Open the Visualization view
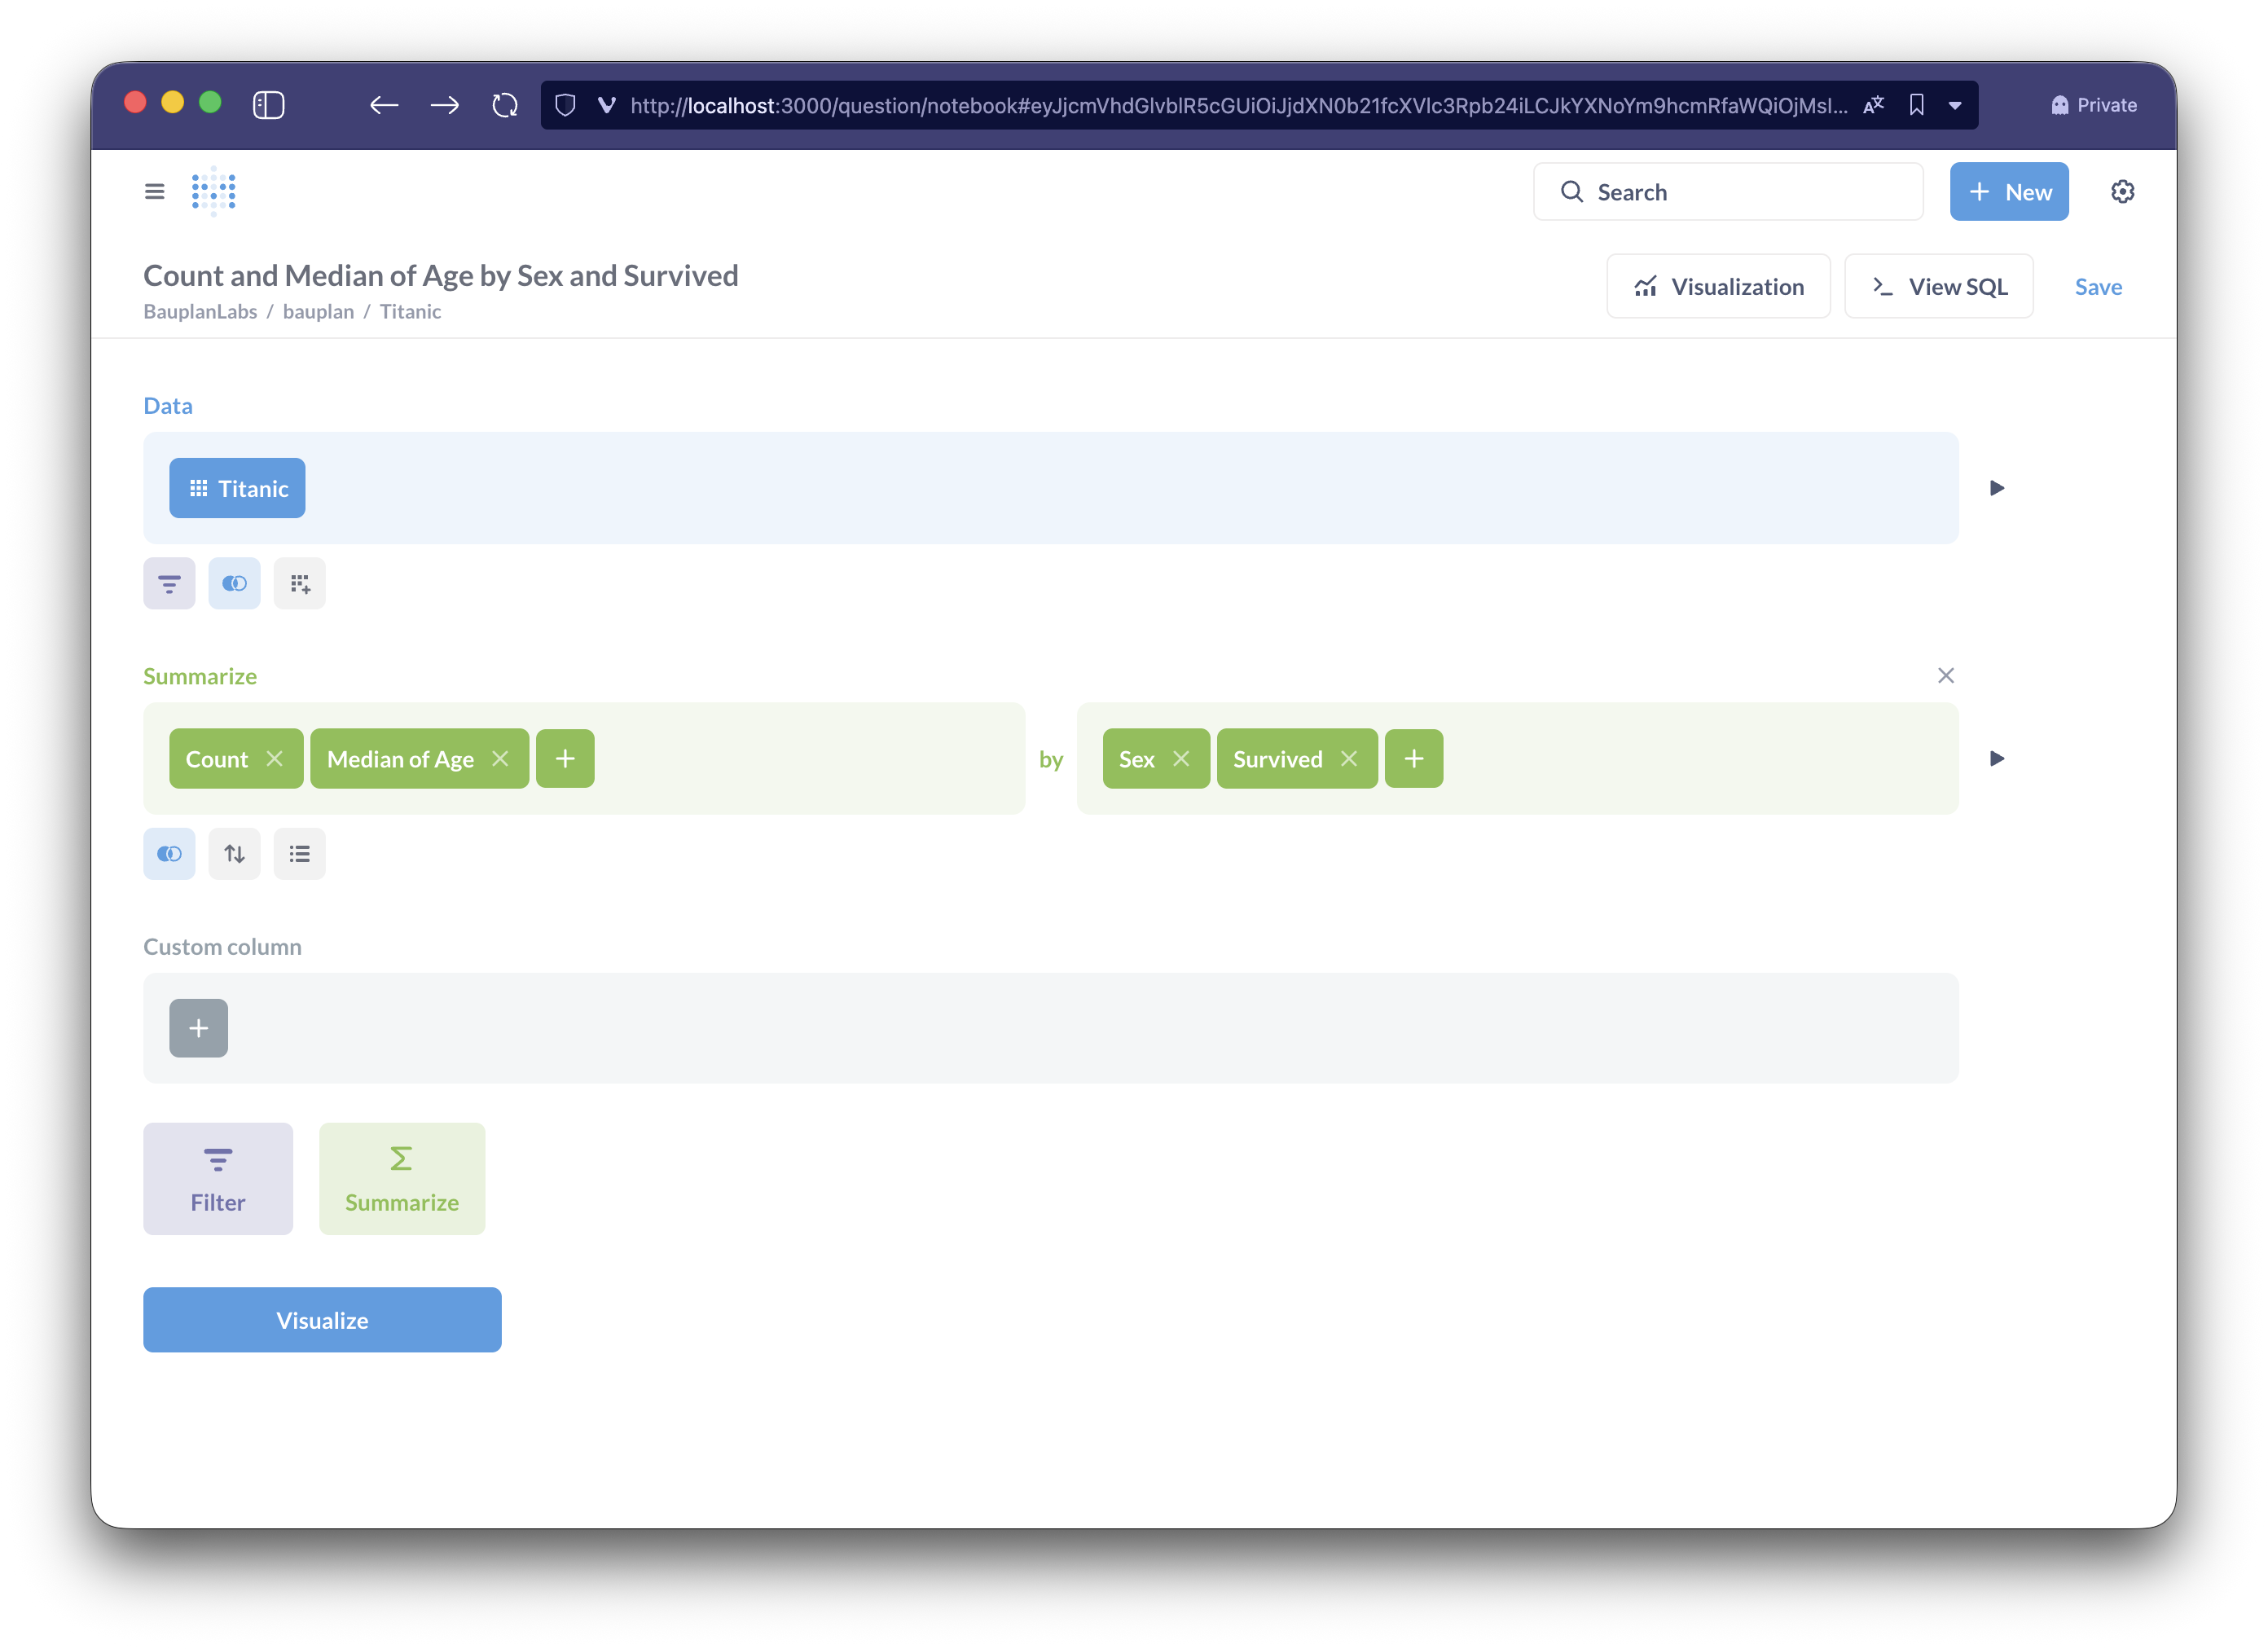2268x1649 pixels. click(1718, 287)
